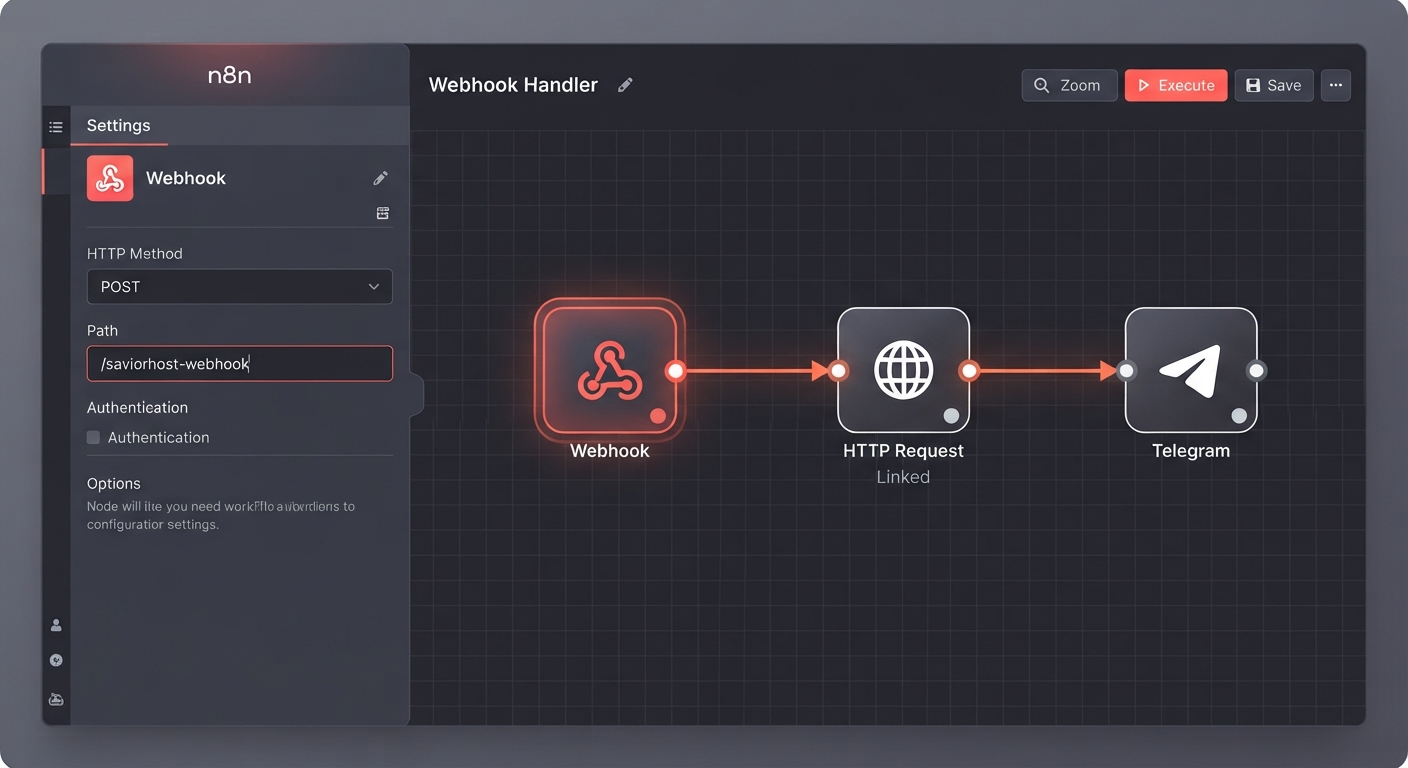1408x768 pixels.
Task: Open the Zoom control
Action: (1069, 85)
